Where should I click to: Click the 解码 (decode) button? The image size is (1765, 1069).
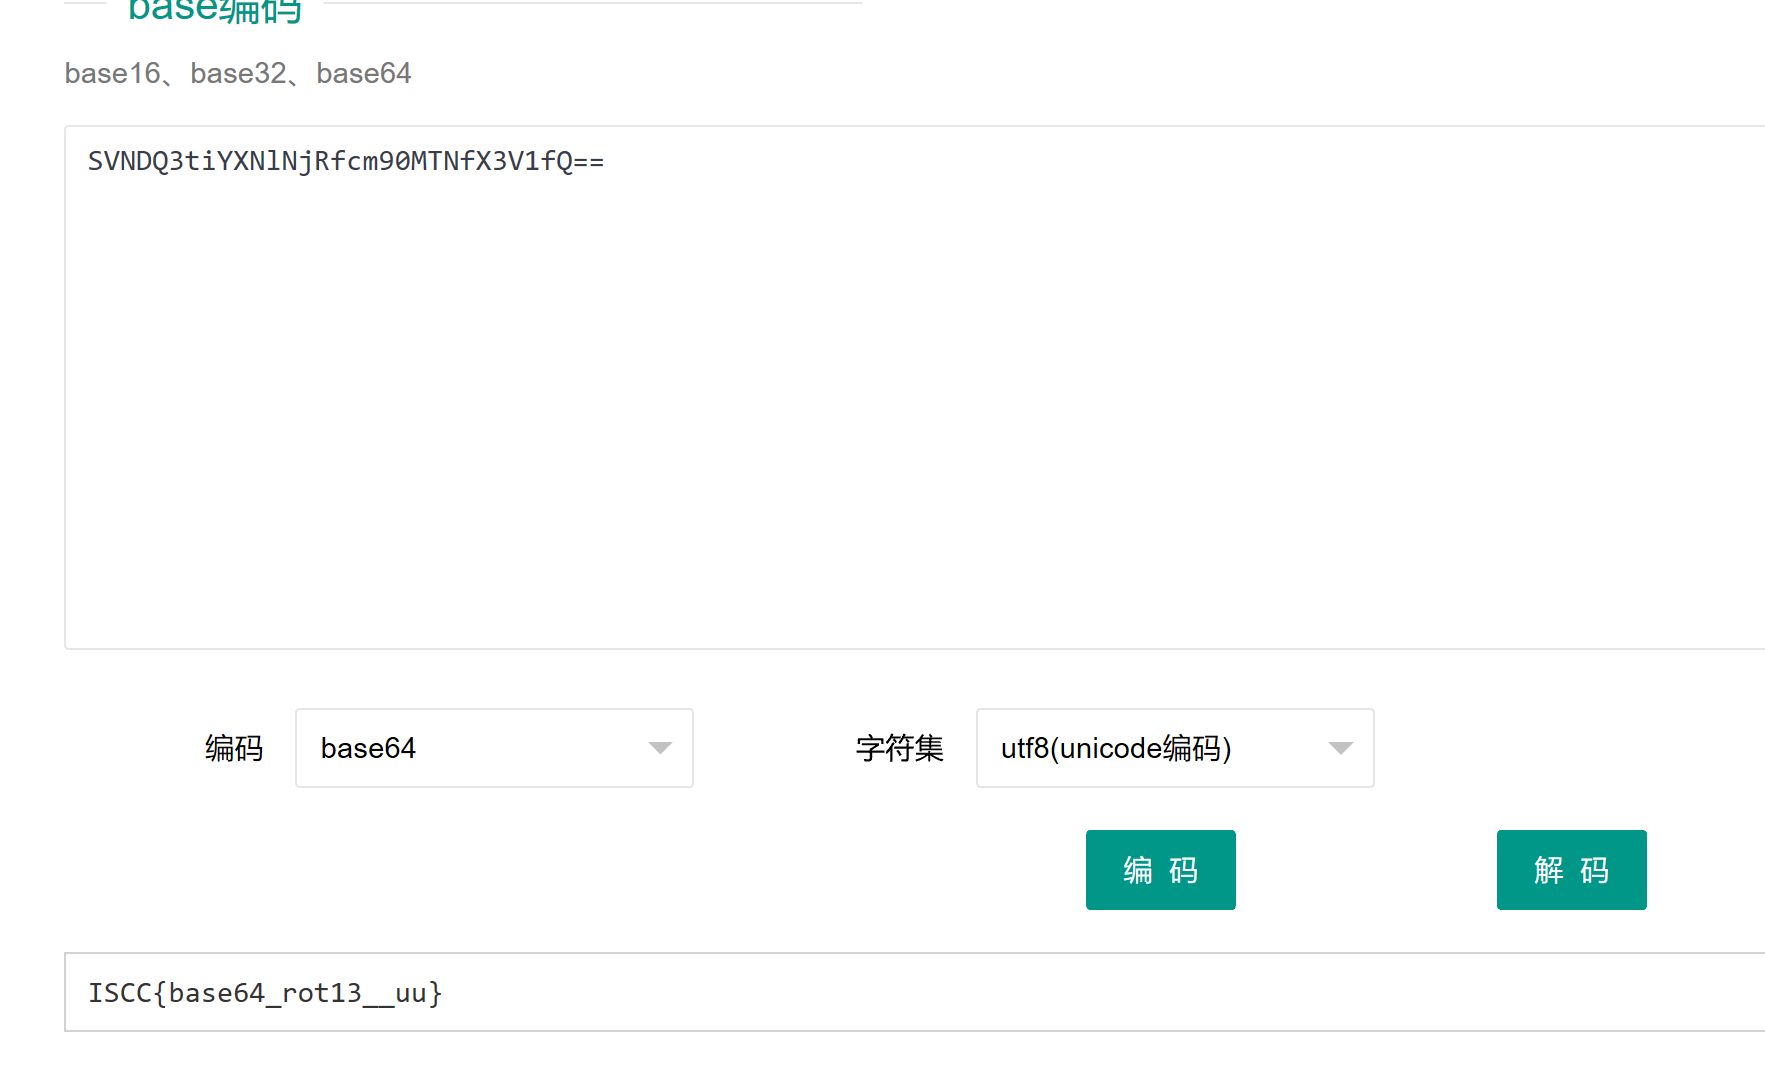tap(1570, 870)
